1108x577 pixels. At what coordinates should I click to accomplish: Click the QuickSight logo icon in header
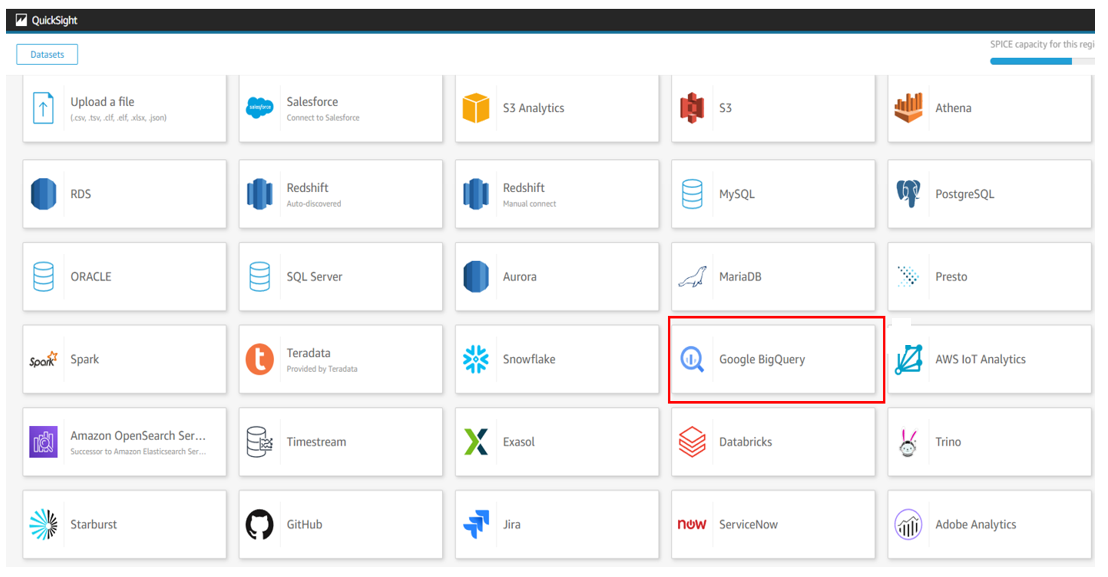tap(21, 20)
